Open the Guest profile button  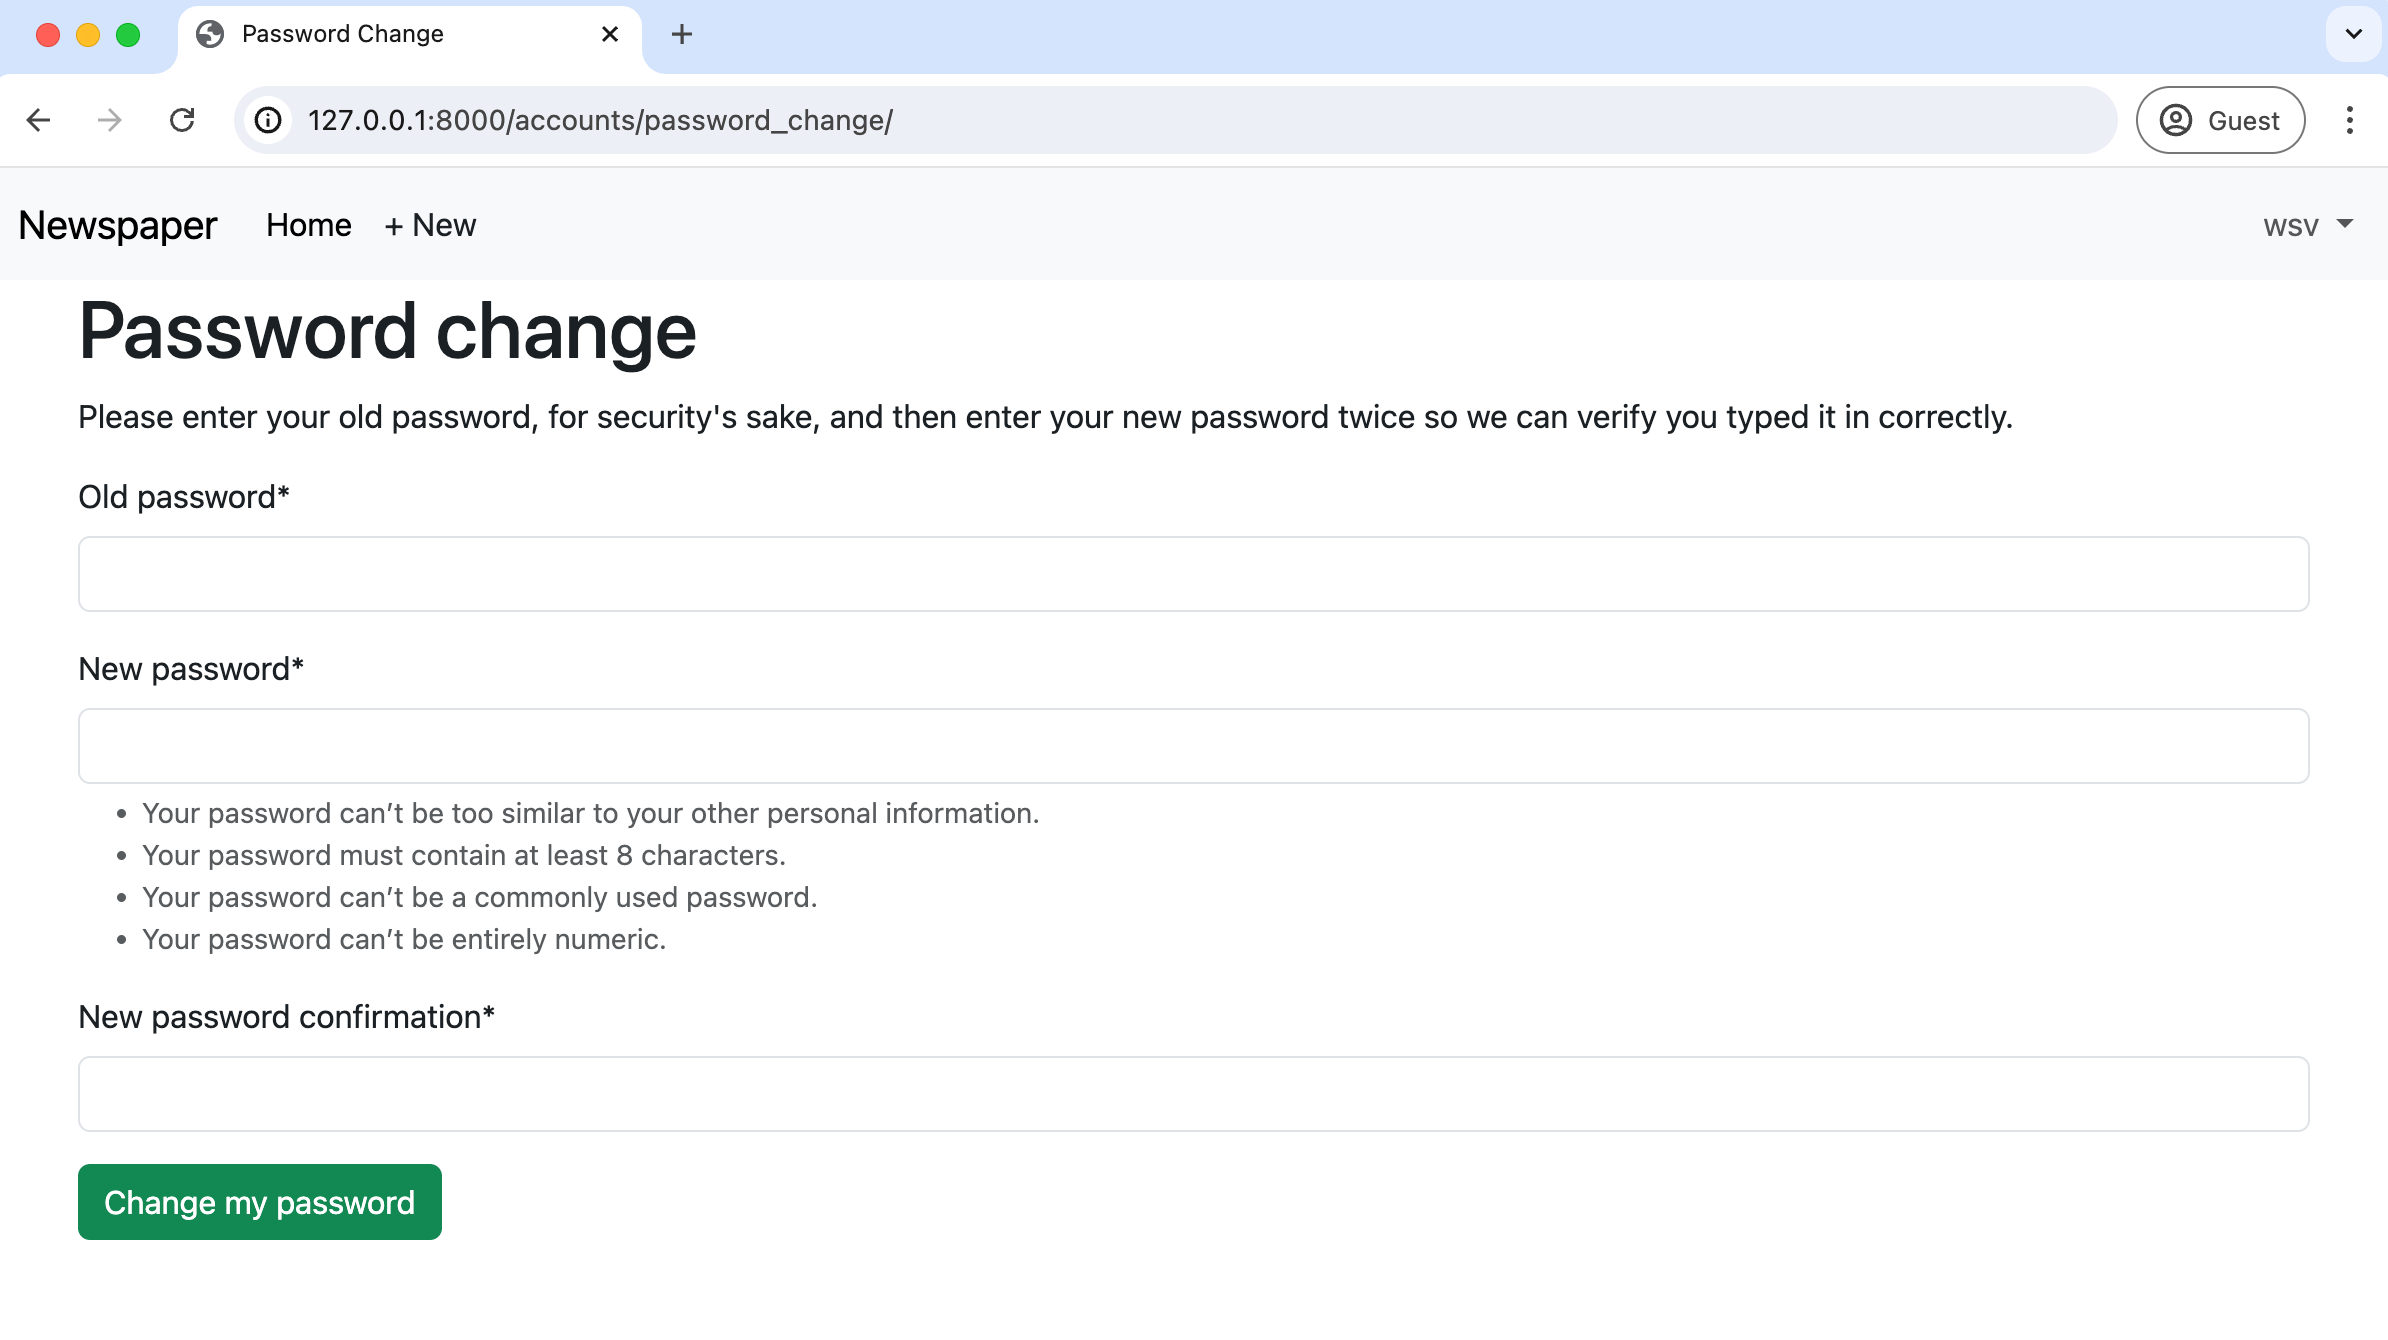pos(2221,120)
